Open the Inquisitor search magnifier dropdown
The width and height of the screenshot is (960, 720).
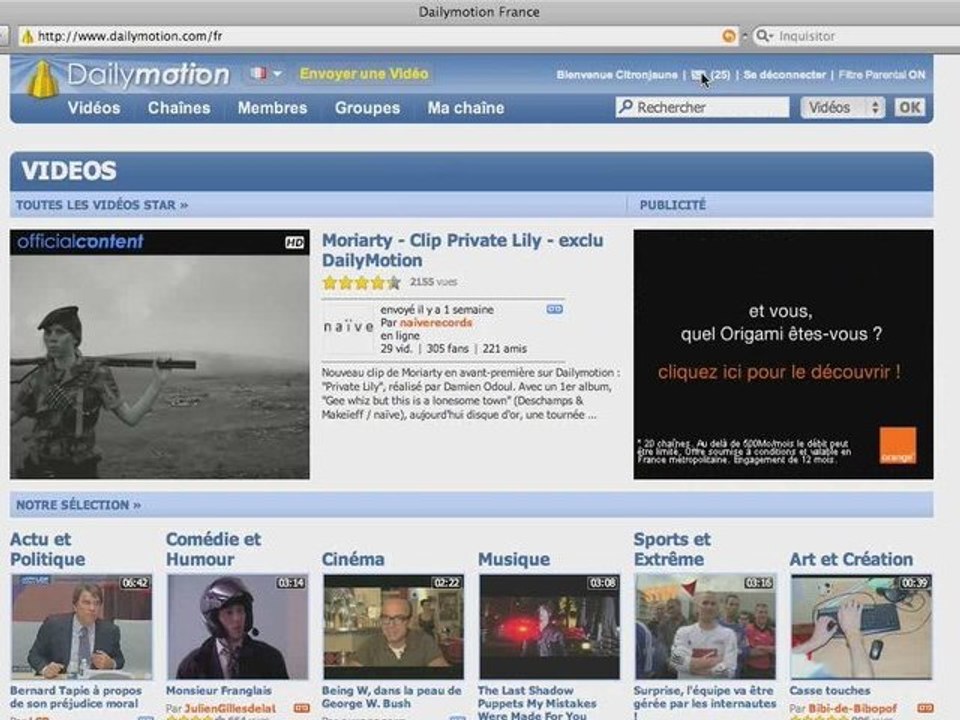(764, 36)
